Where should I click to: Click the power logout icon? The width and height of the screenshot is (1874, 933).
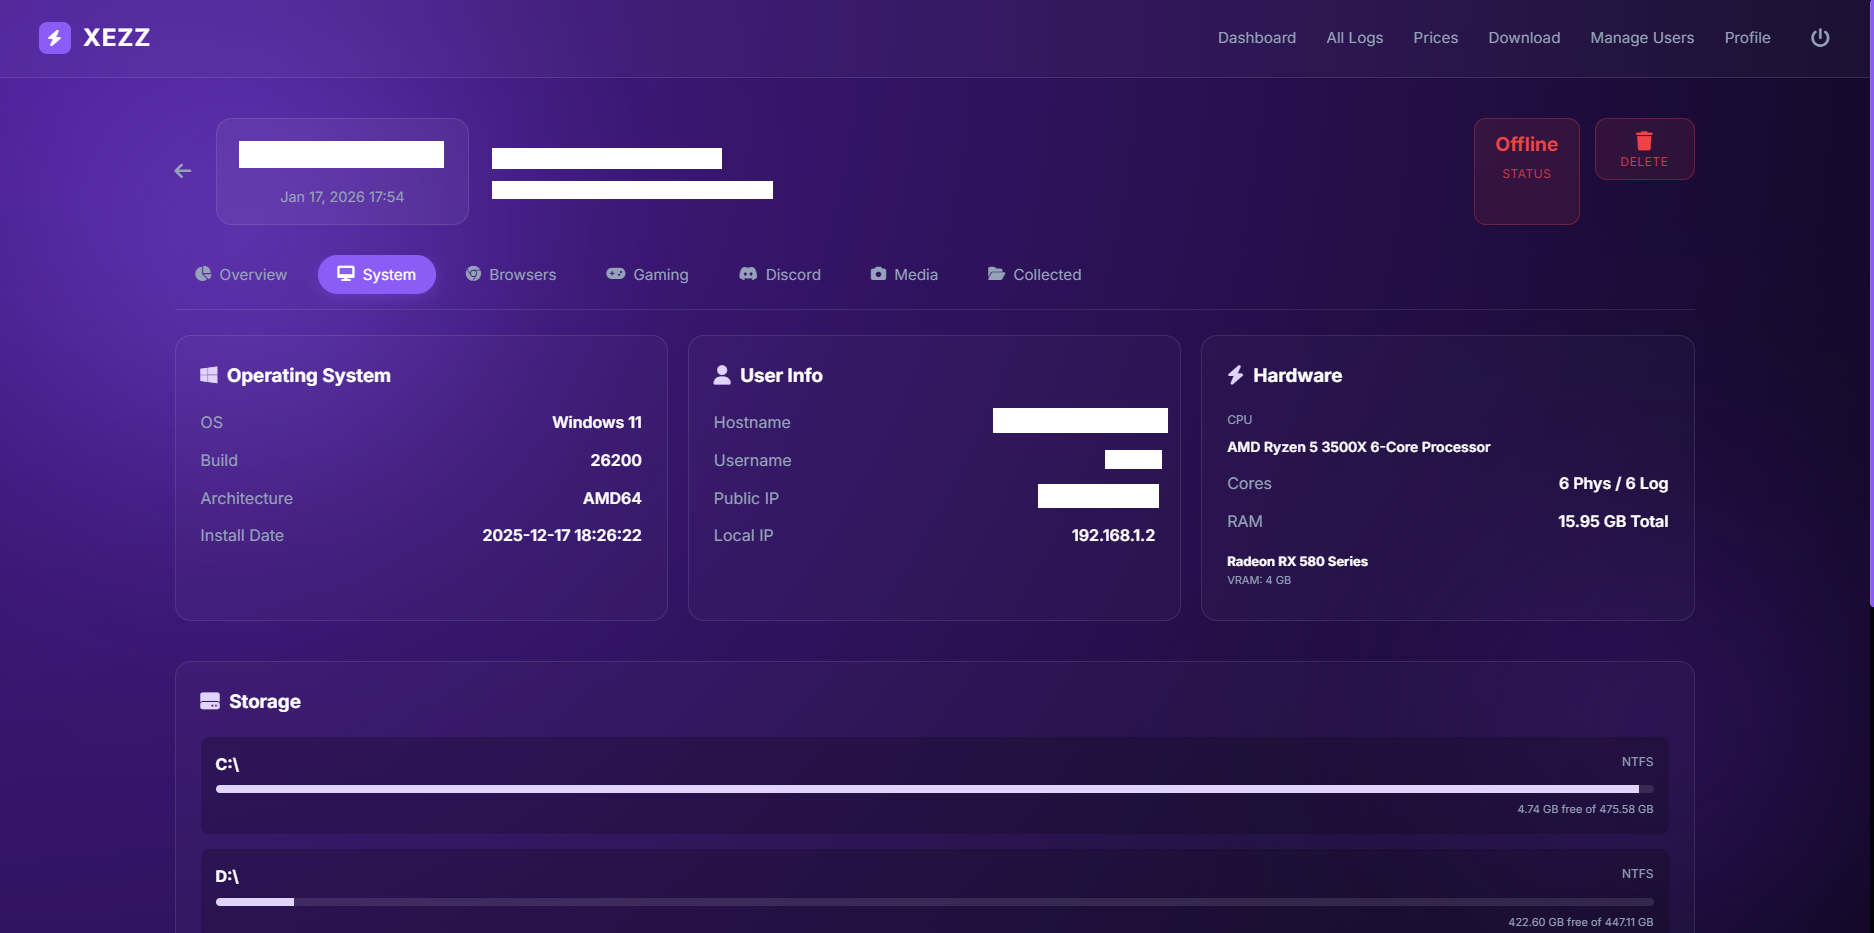pos(1820,38)
